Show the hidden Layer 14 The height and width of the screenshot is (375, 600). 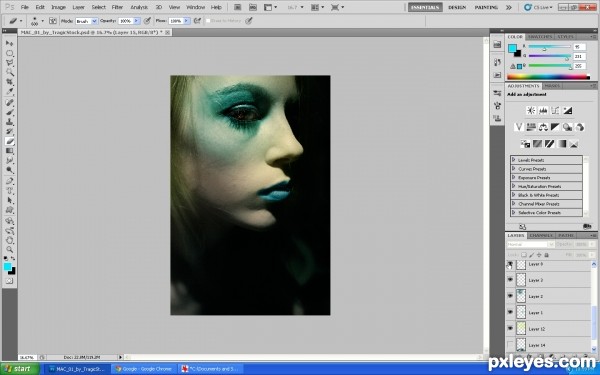coord(510,344)
